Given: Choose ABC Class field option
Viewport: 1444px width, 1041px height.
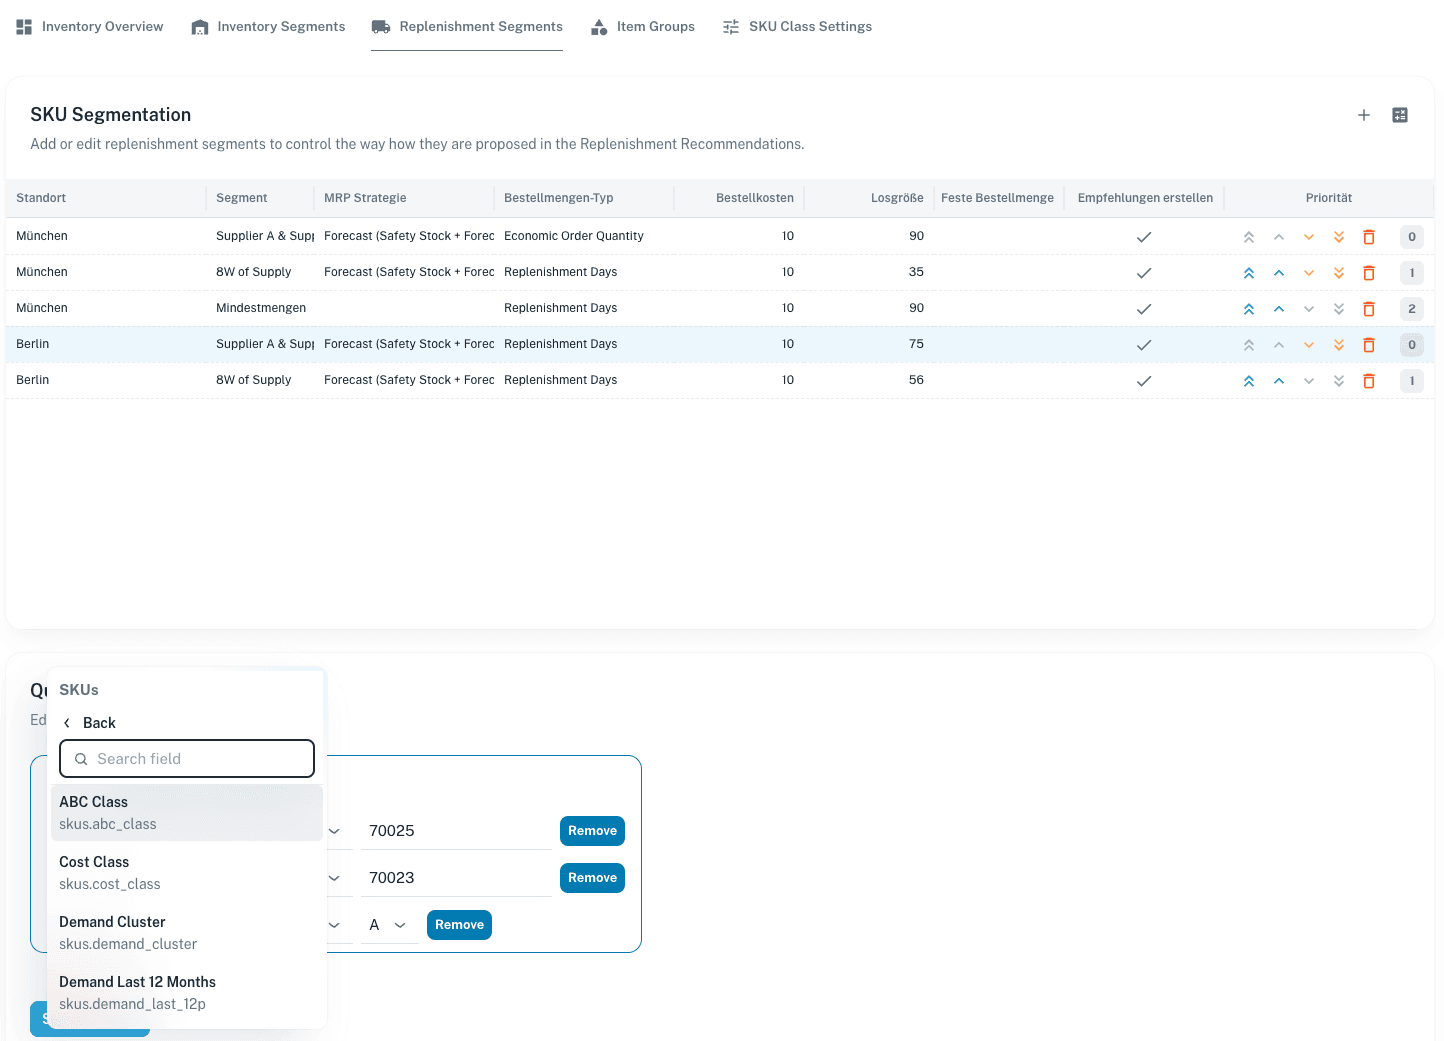Looking at the screenshot, I should click(x=187, y=813).
